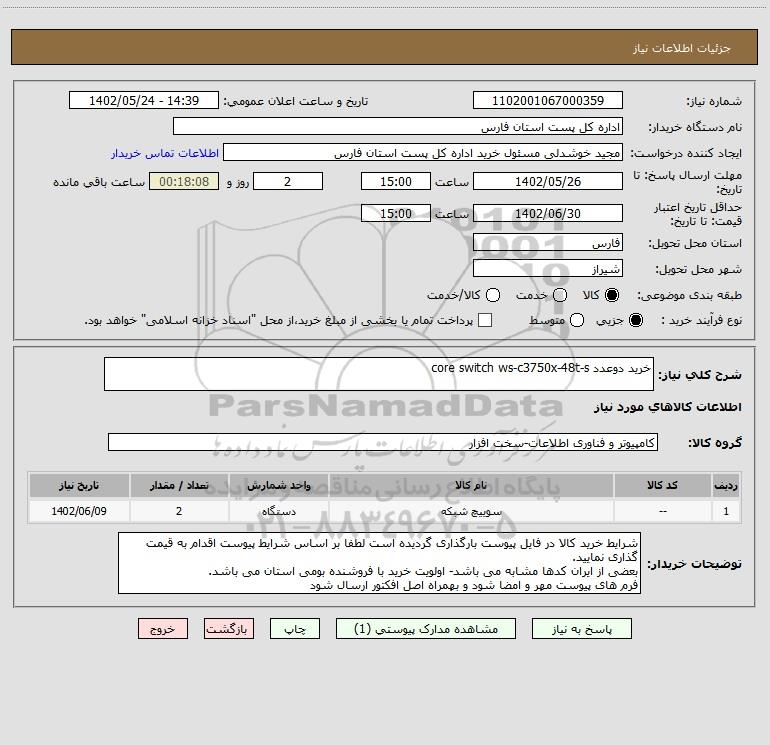Click the buyer name field اداره کل پست استان فارس
770x745 pixels.
[398, 126]
